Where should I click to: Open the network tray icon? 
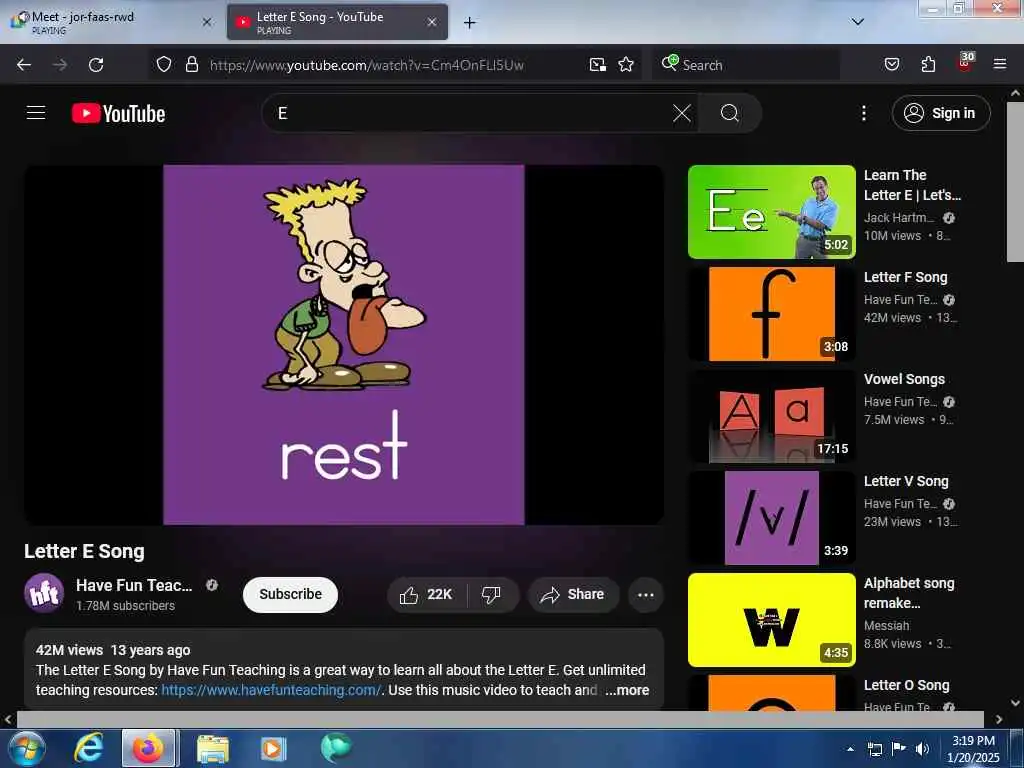874,749
